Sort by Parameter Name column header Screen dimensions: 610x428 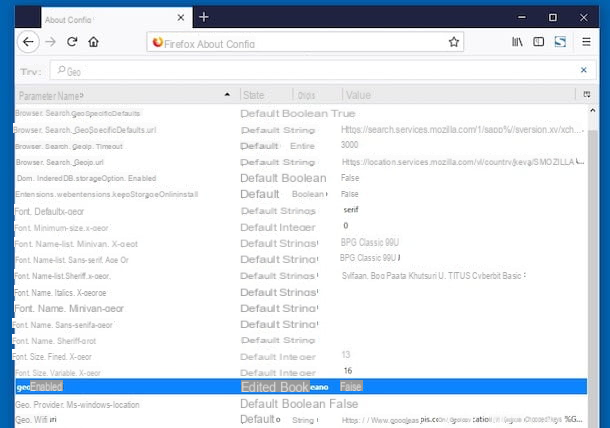tap(128, 95)
